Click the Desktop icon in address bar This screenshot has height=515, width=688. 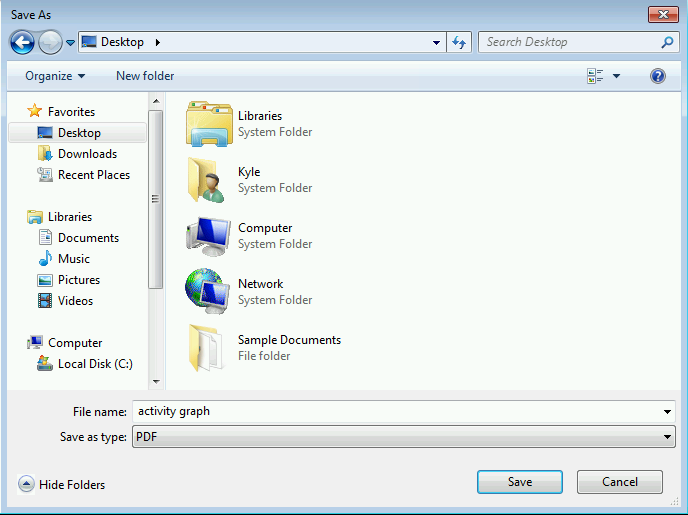tap(89, 42)
